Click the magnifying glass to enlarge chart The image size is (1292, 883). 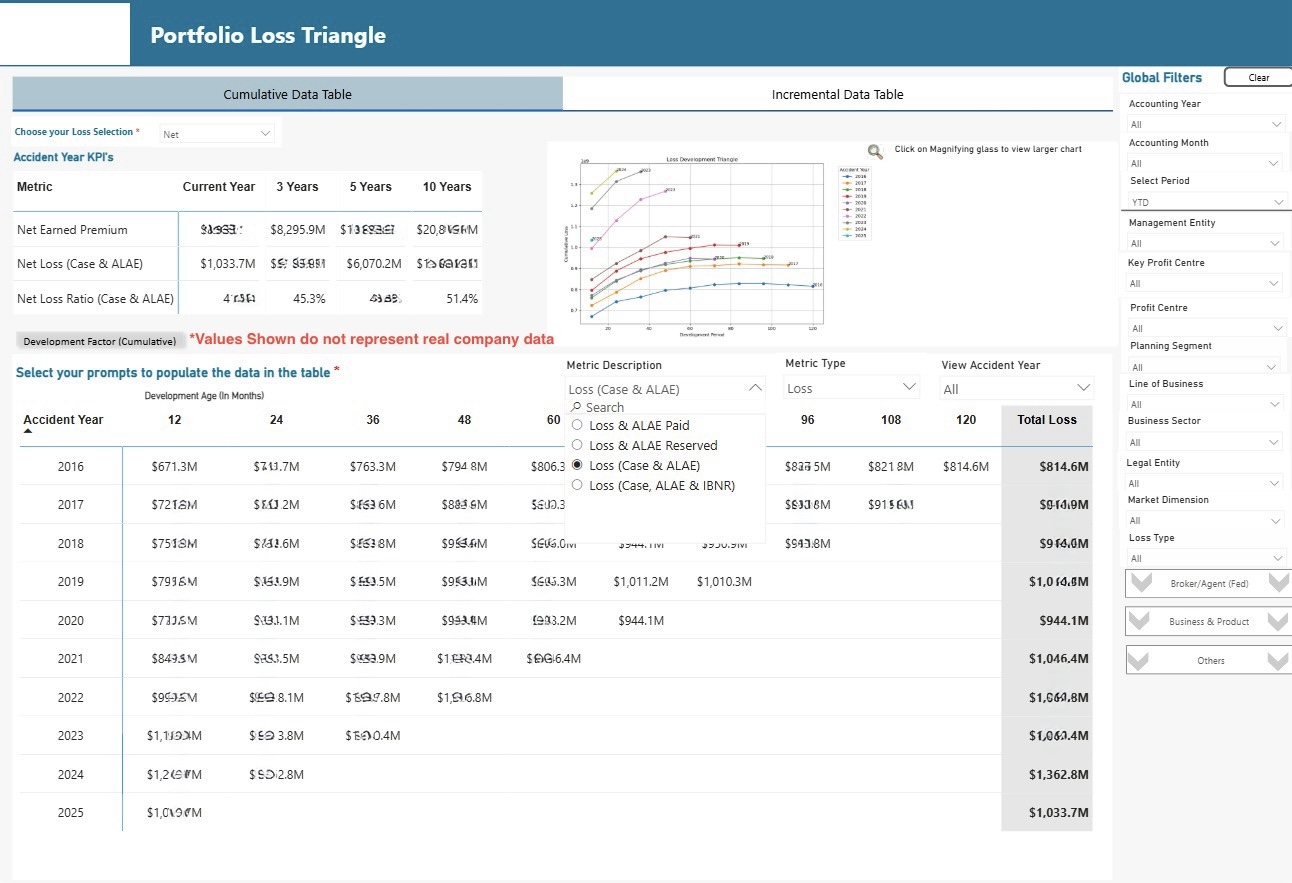click(875, 152)
